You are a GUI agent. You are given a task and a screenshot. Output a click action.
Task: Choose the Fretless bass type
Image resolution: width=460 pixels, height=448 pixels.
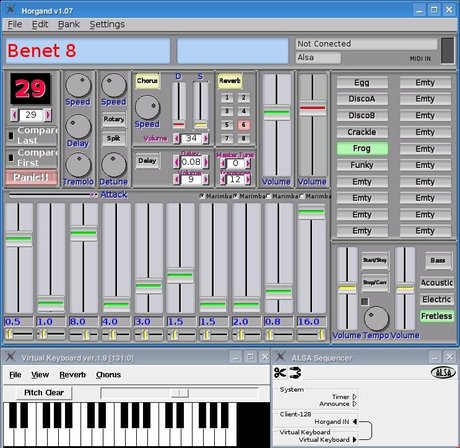point(436,316)
